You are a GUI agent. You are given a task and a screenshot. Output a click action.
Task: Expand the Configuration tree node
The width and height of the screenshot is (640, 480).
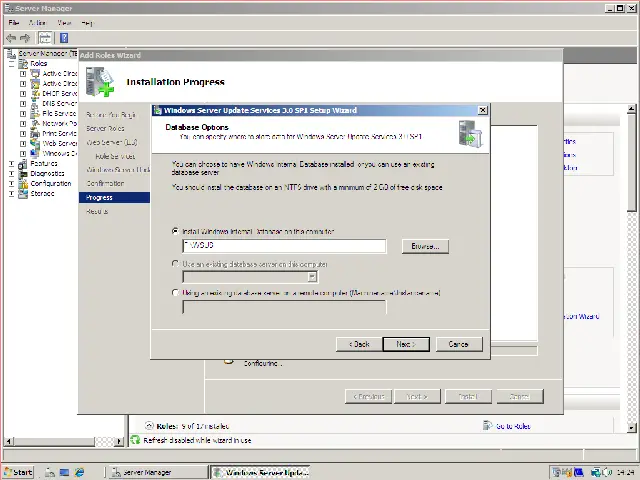[x=11, y=184]
